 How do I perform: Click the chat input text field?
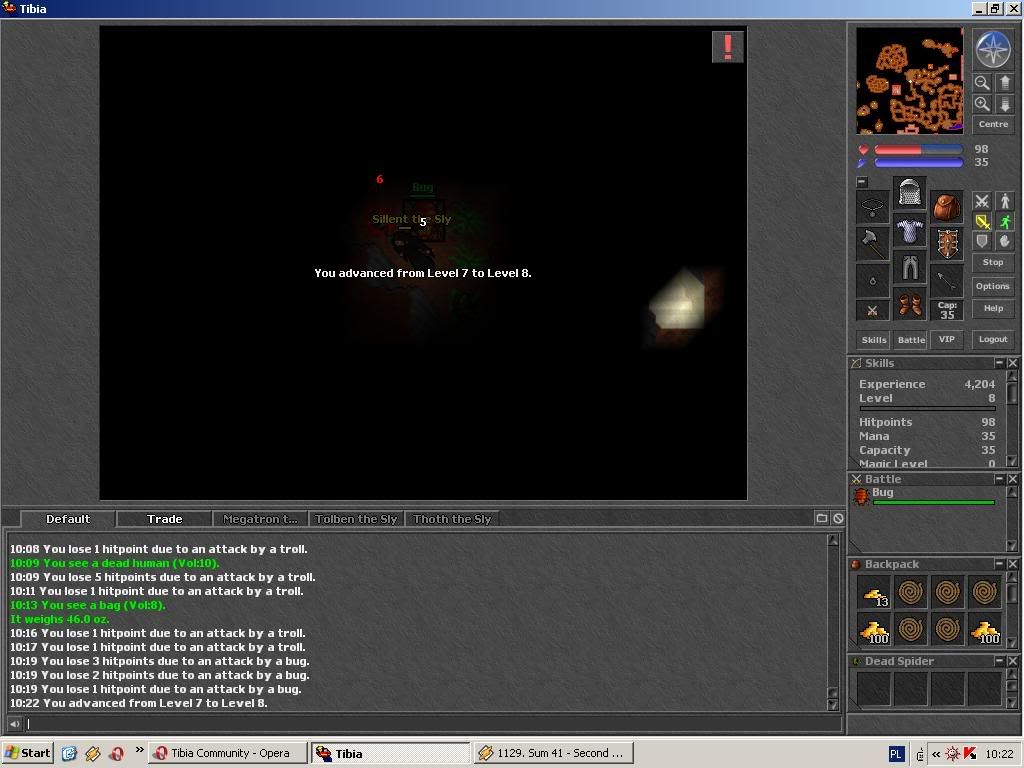click(433, 723)
